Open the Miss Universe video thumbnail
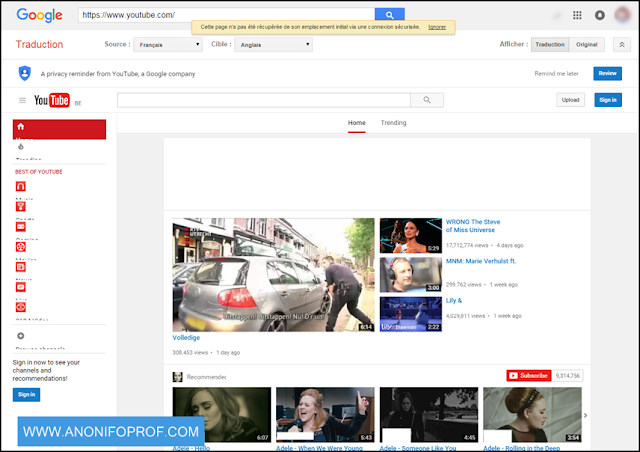640x452 pixels. click(x=411, y=236)
